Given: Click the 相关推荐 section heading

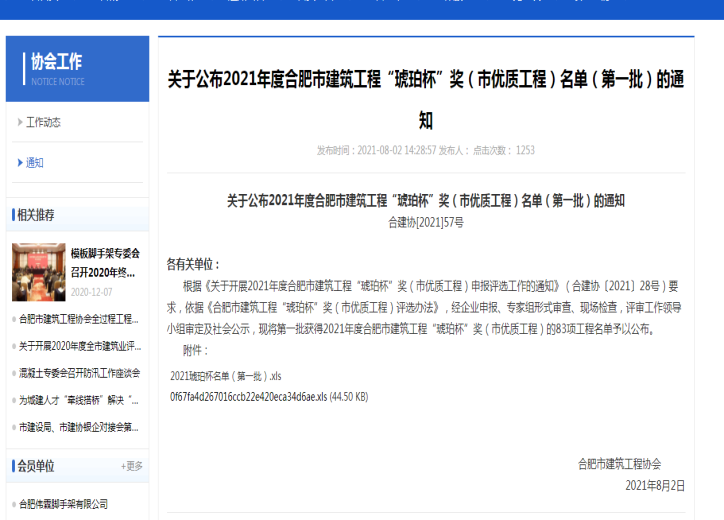Looking at the screenshot, I should tap(36, 215).
